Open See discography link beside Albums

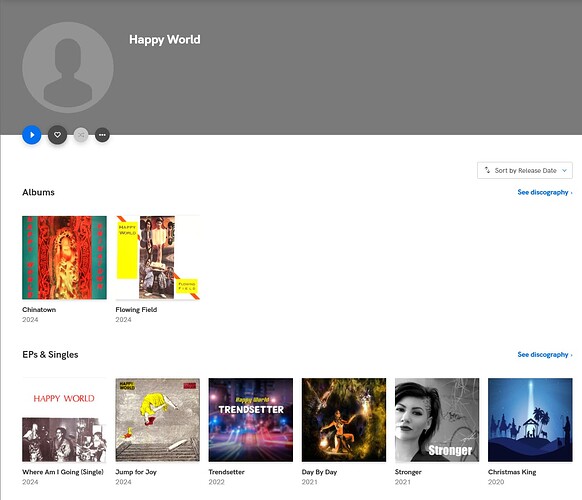pyautogui.click(x=545, y=192)
